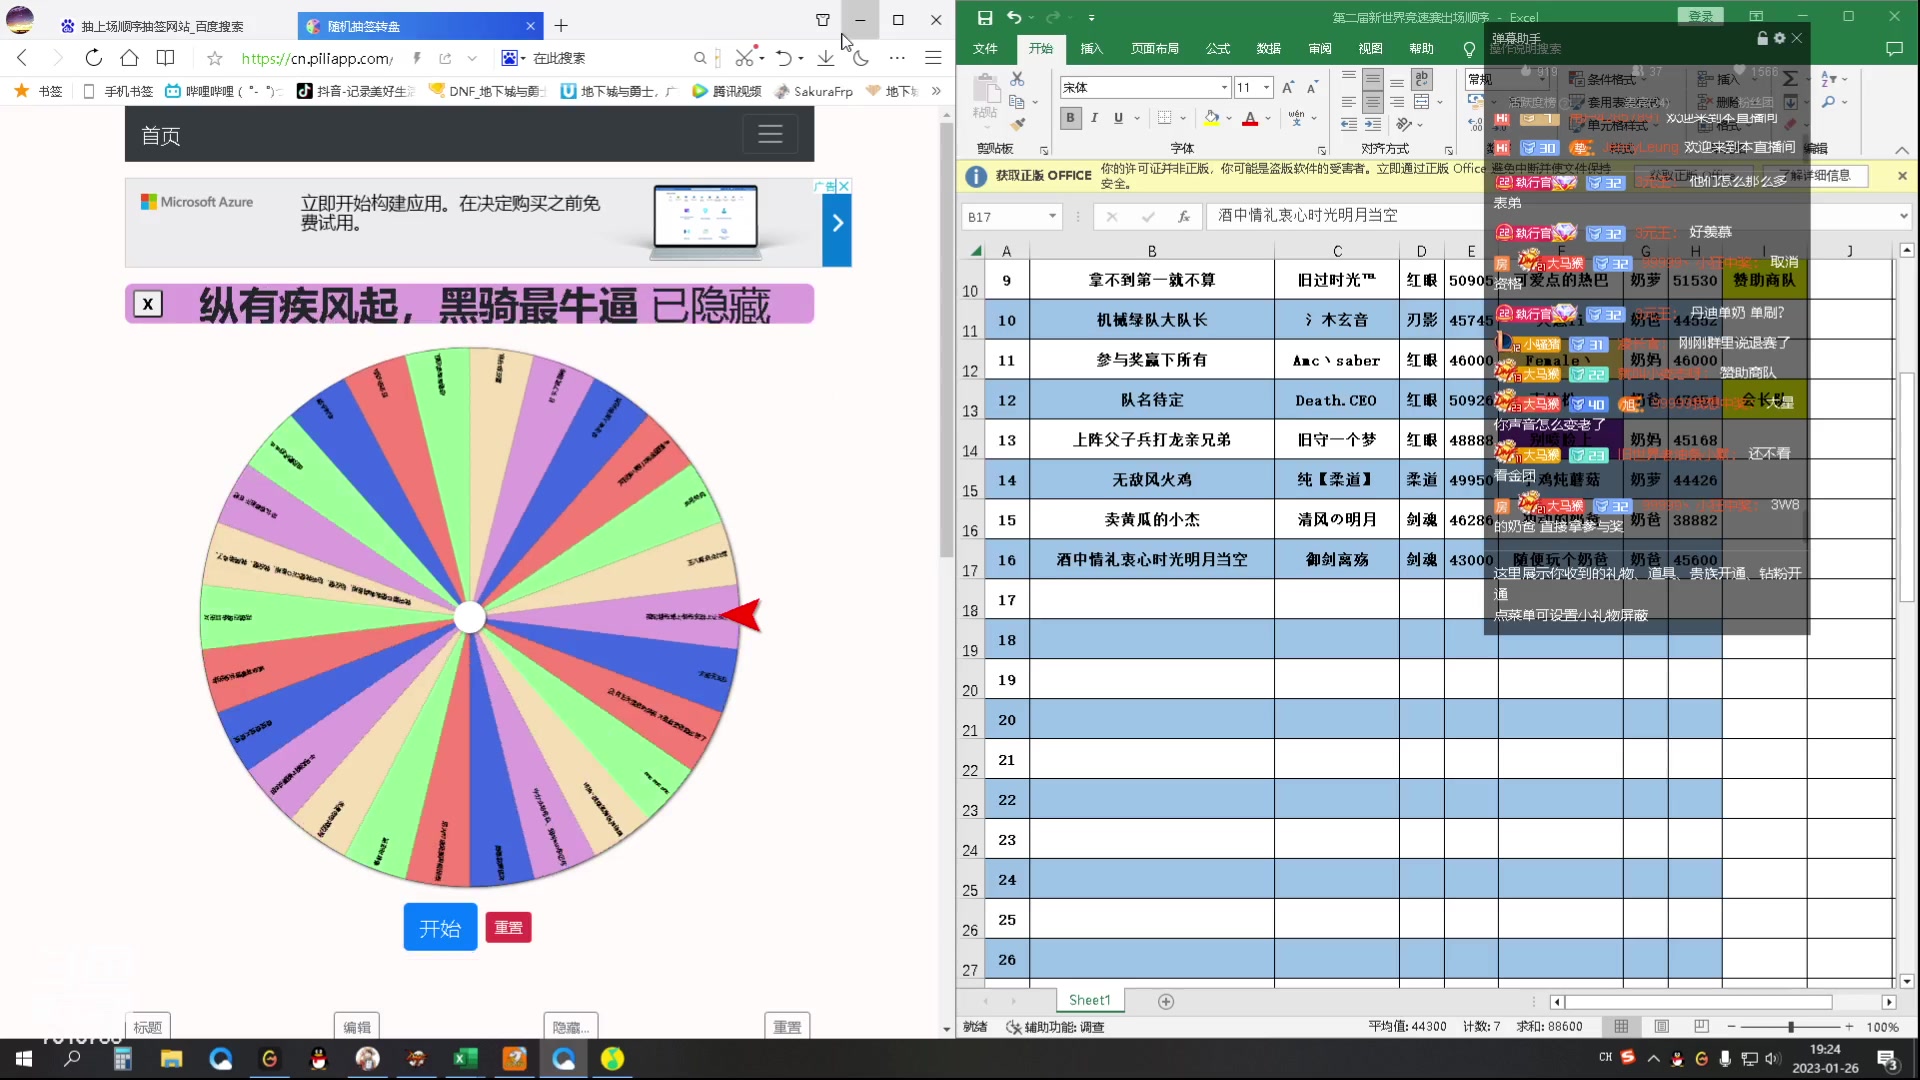Activate the Format Painter brush in Excel

point(1017,125)
